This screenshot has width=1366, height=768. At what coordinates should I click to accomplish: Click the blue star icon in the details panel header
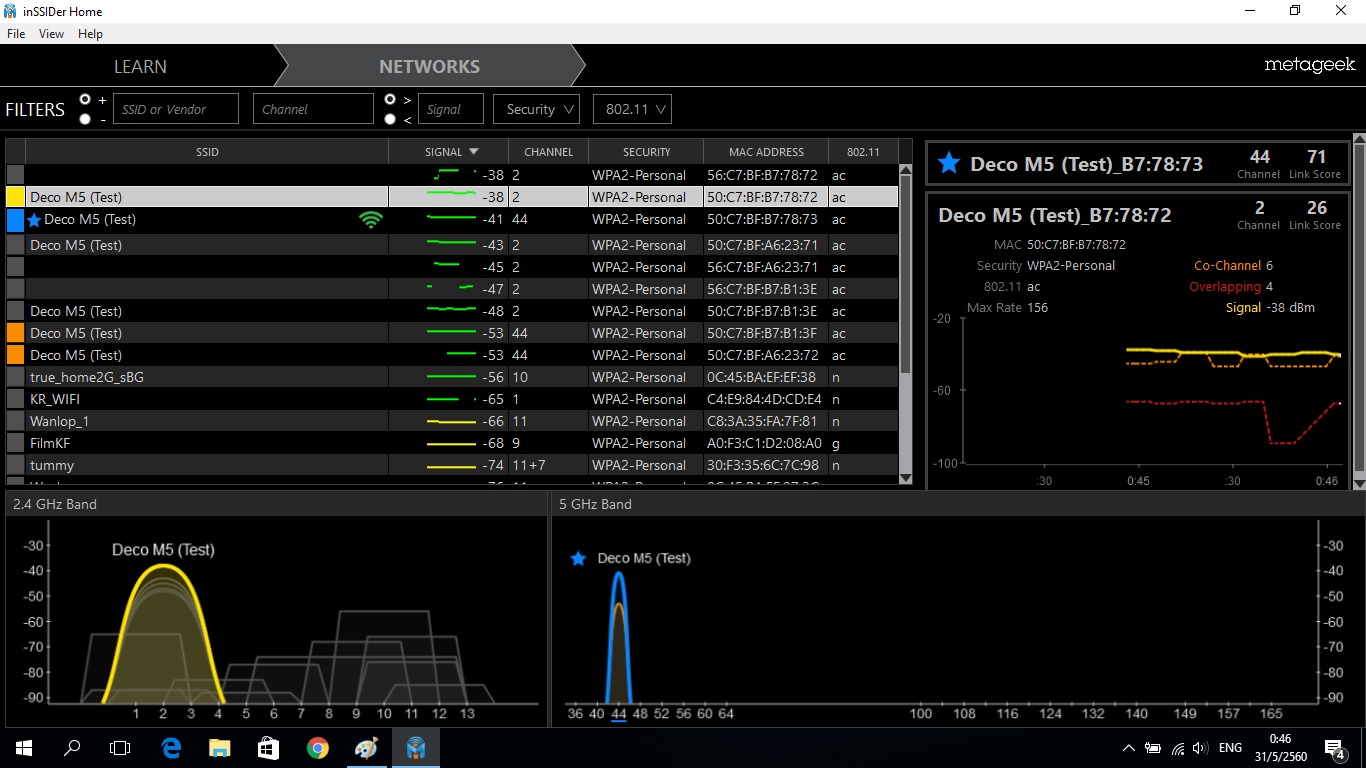[949, 164]
